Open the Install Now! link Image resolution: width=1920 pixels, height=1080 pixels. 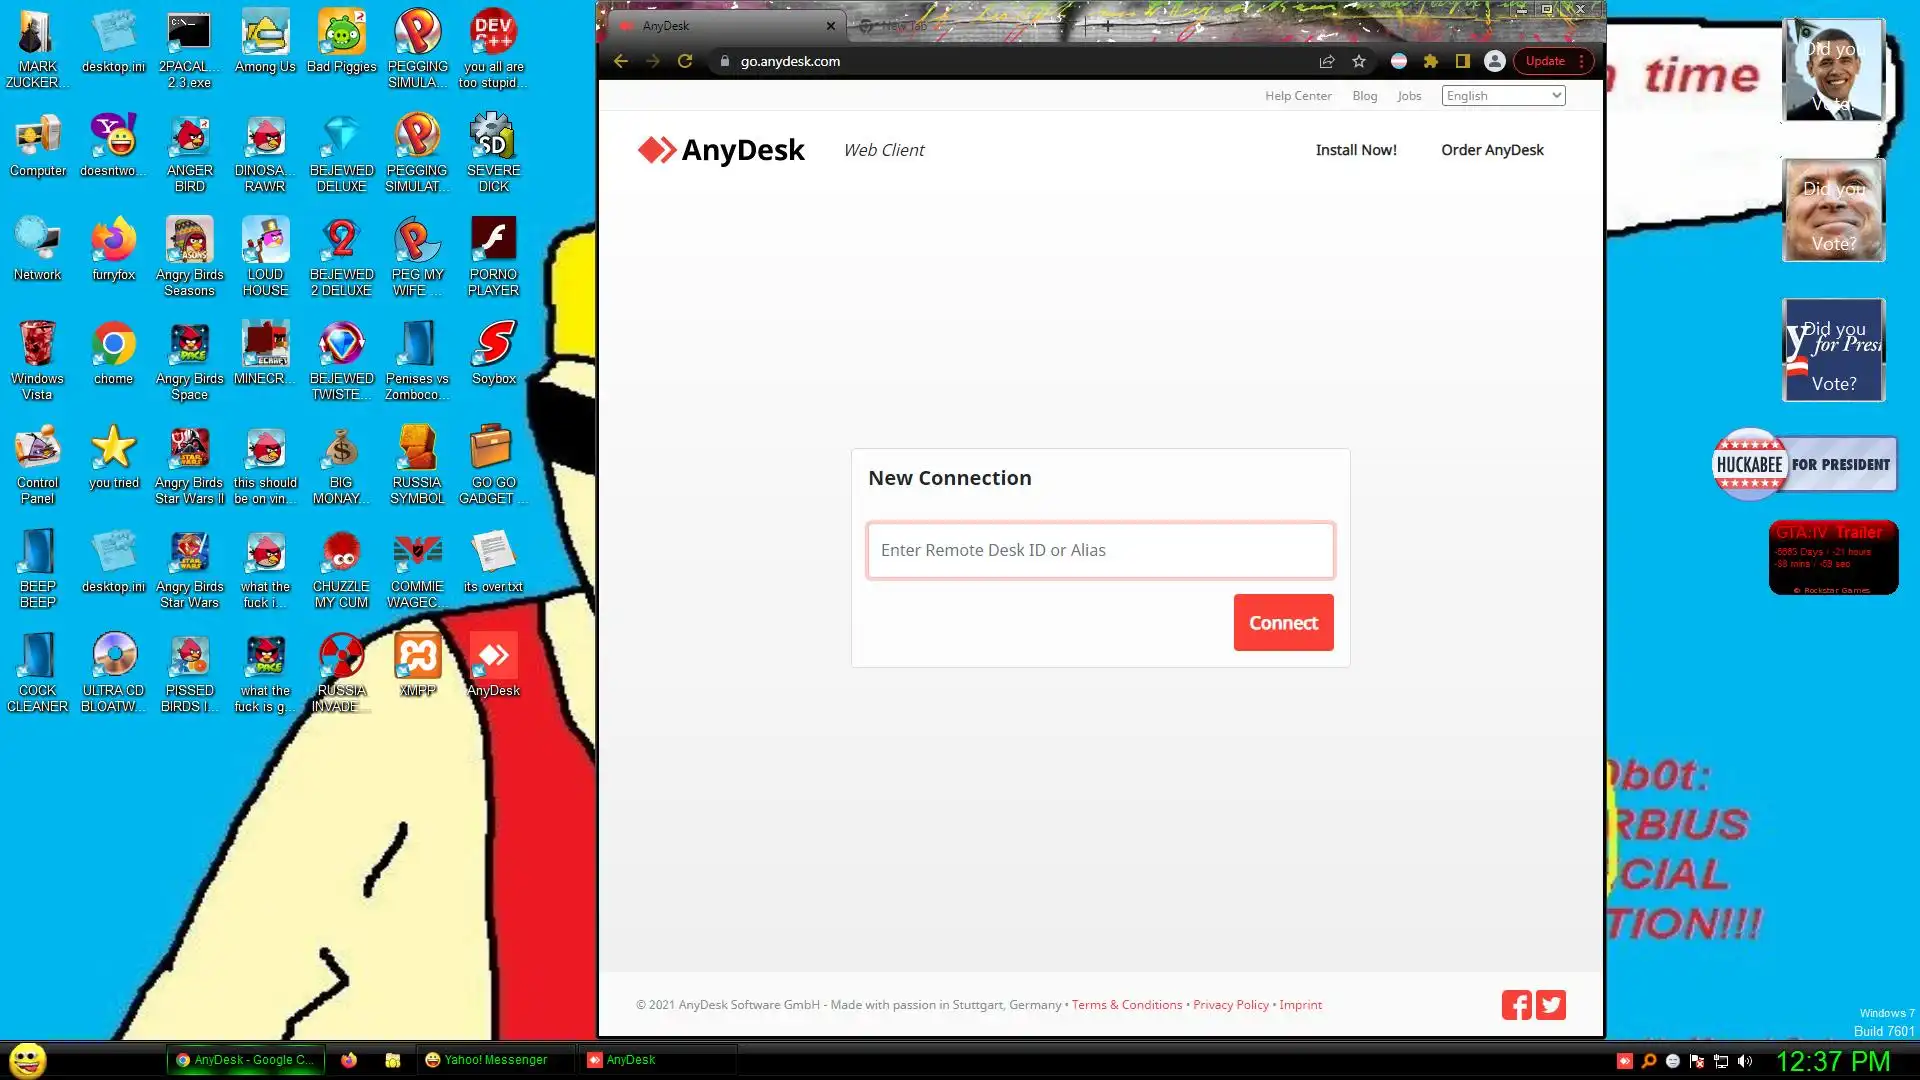1355,150
